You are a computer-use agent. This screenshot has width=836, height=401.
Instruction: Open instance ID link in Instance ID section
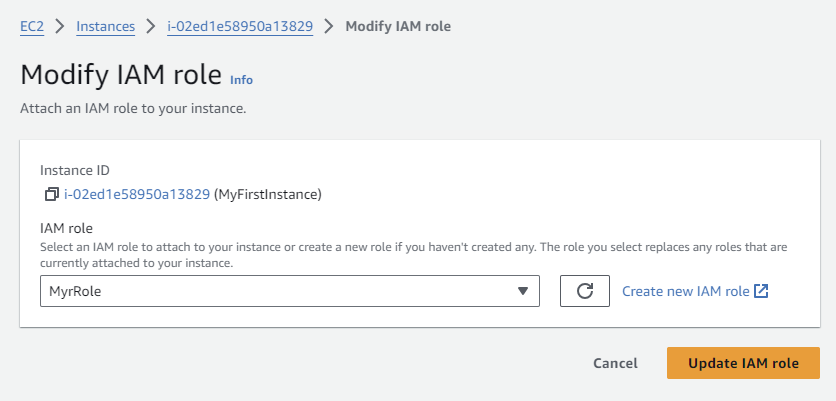[137, 195]
